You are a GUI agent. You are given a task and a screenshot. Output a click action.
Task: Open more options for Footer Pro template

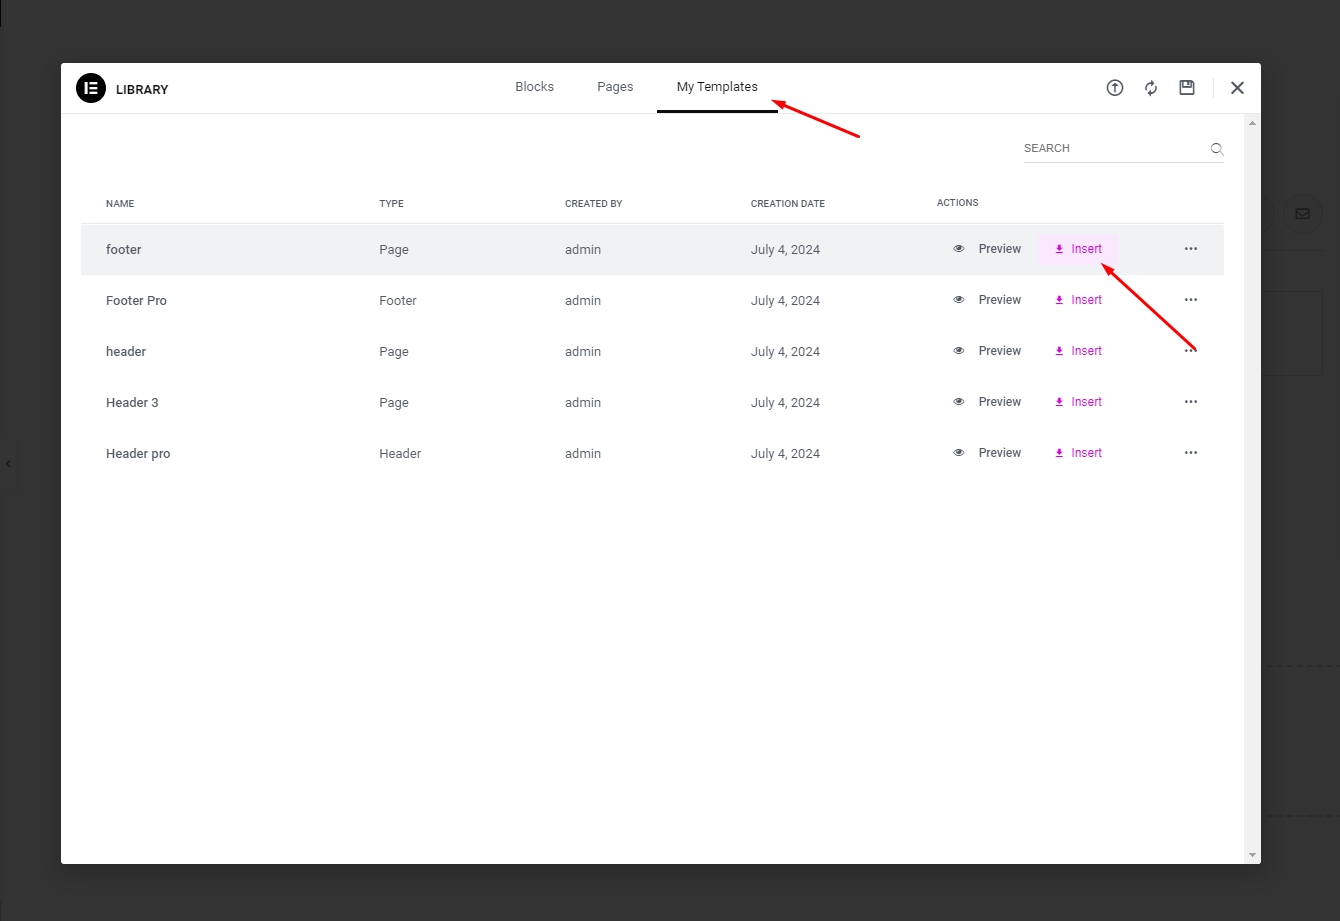(x=1190, y=300)
